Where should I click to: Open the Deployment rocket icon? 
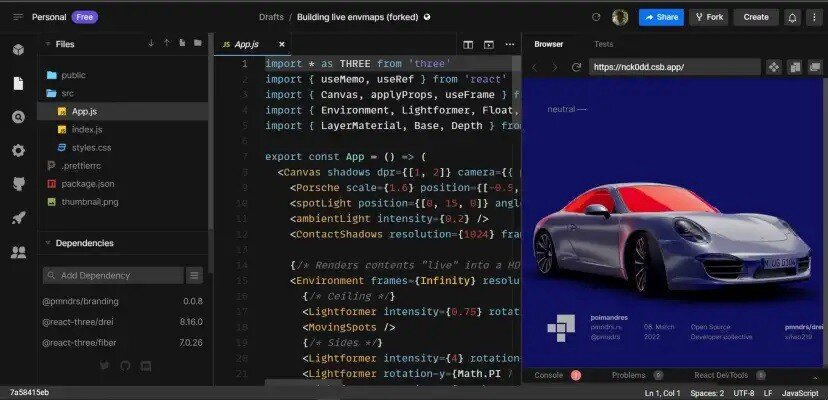18,218
